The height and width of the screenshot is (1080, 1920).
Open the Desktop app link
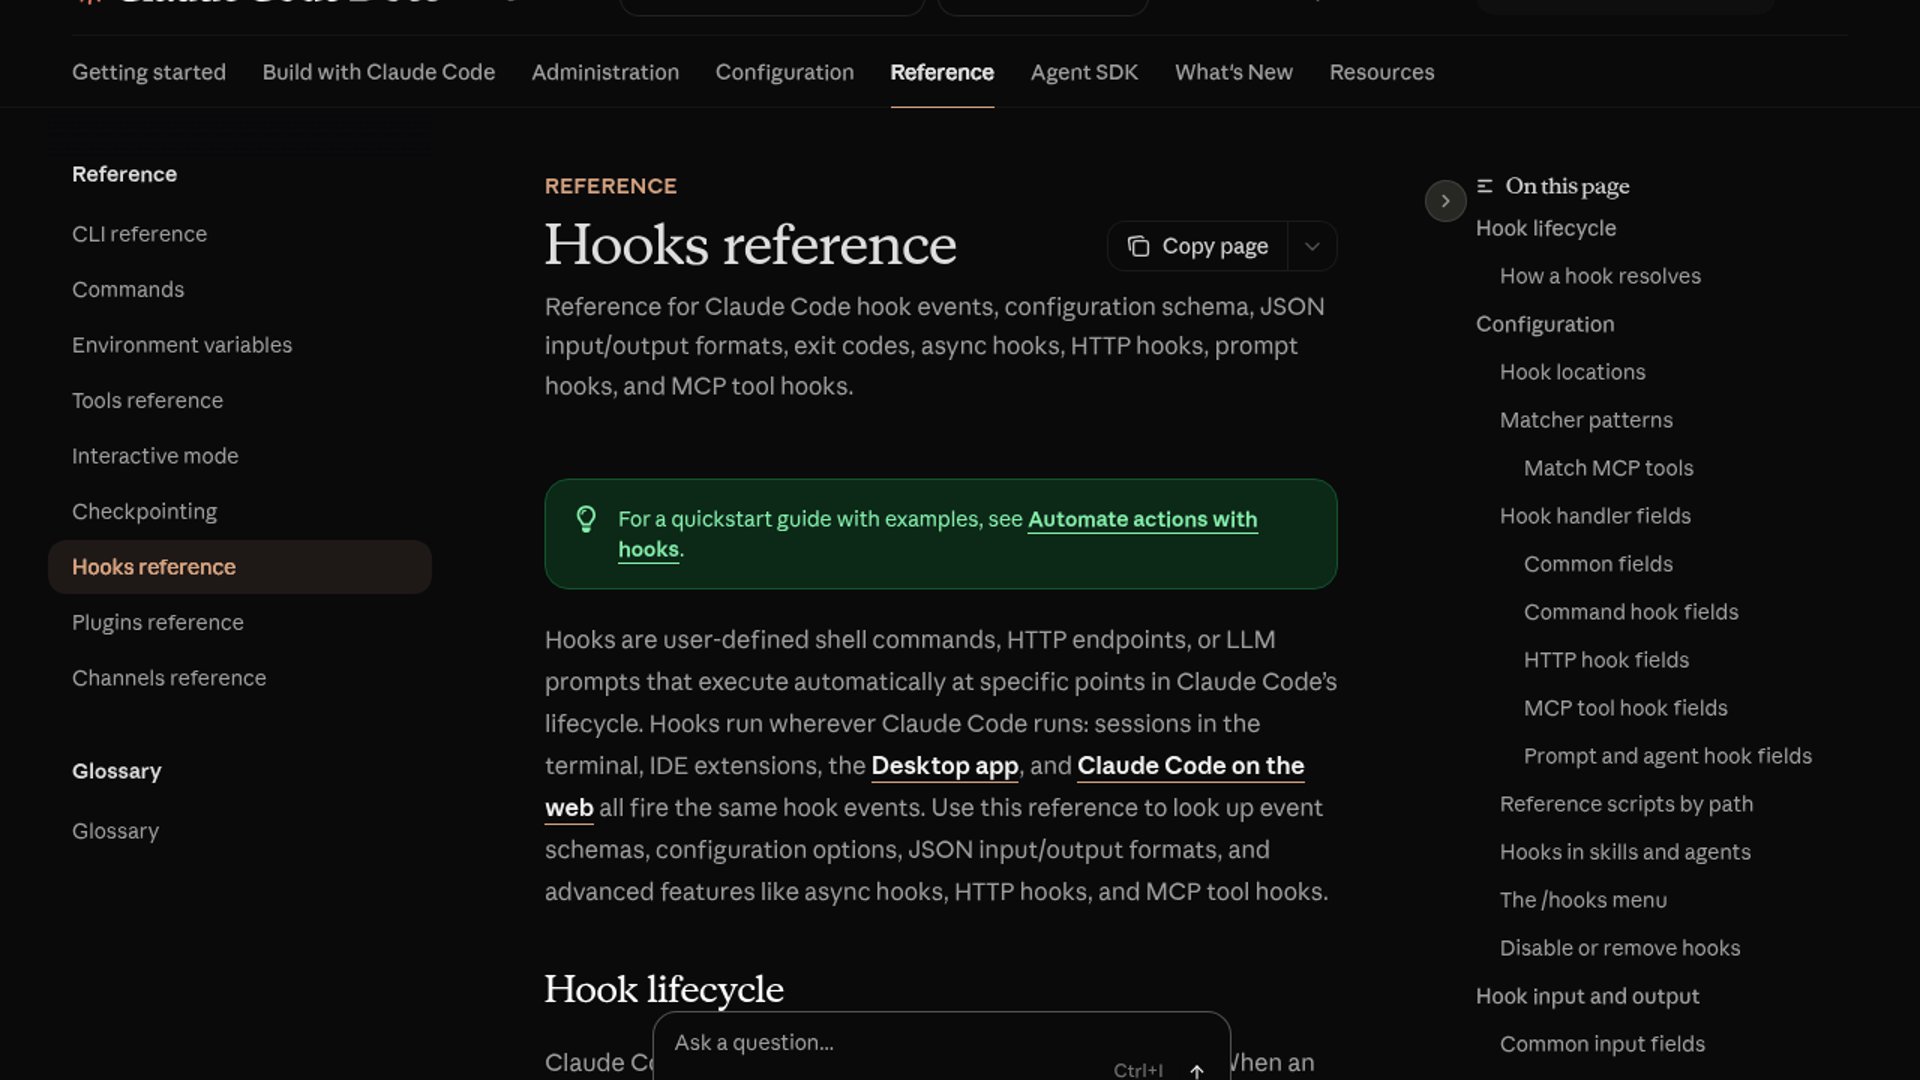[945, 766]
